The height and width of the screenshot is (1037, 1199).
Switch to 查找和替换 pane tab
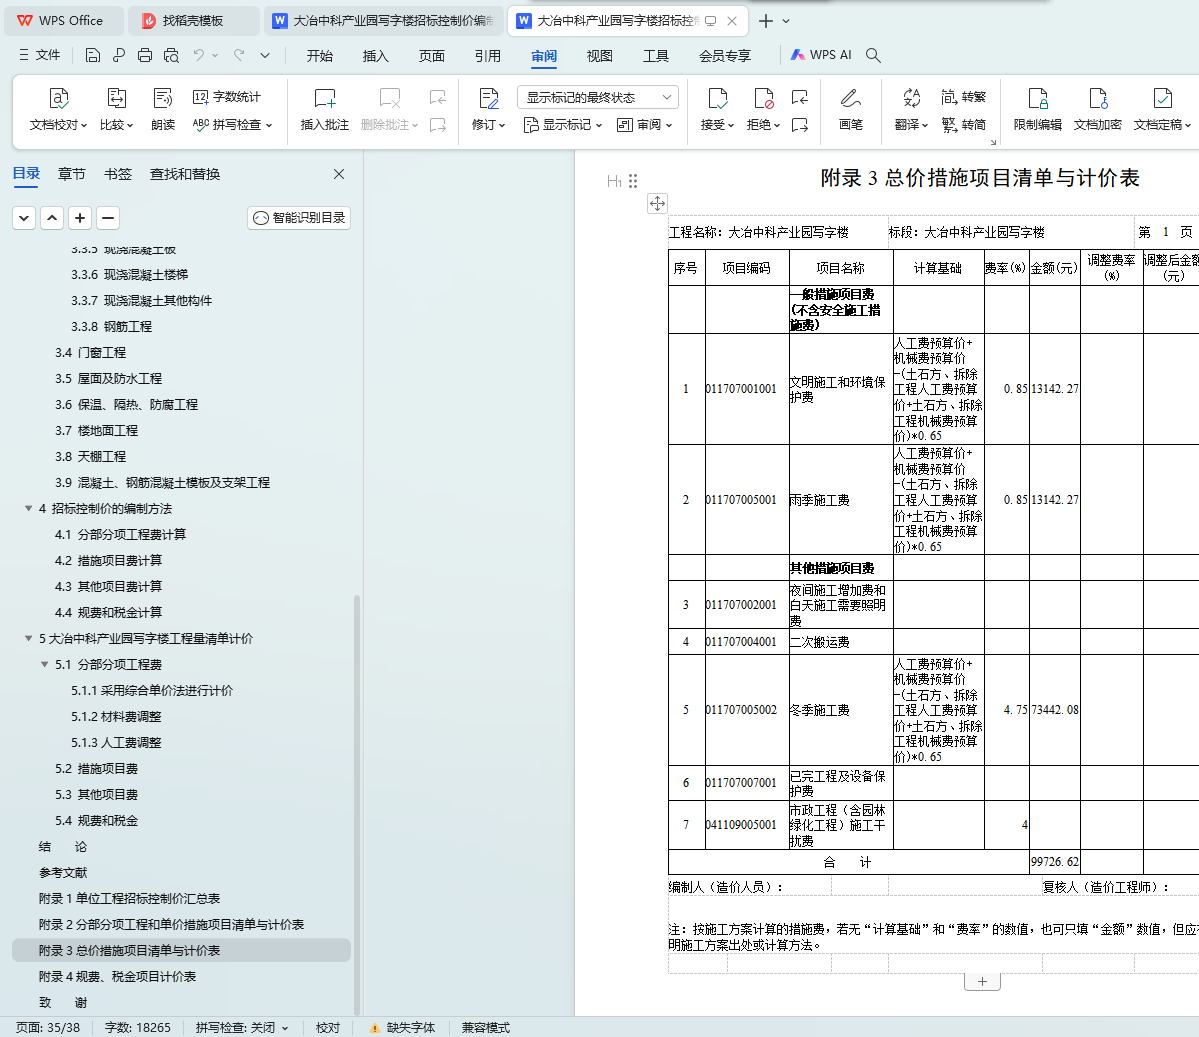pyautogui.click(x=185, y=174)
